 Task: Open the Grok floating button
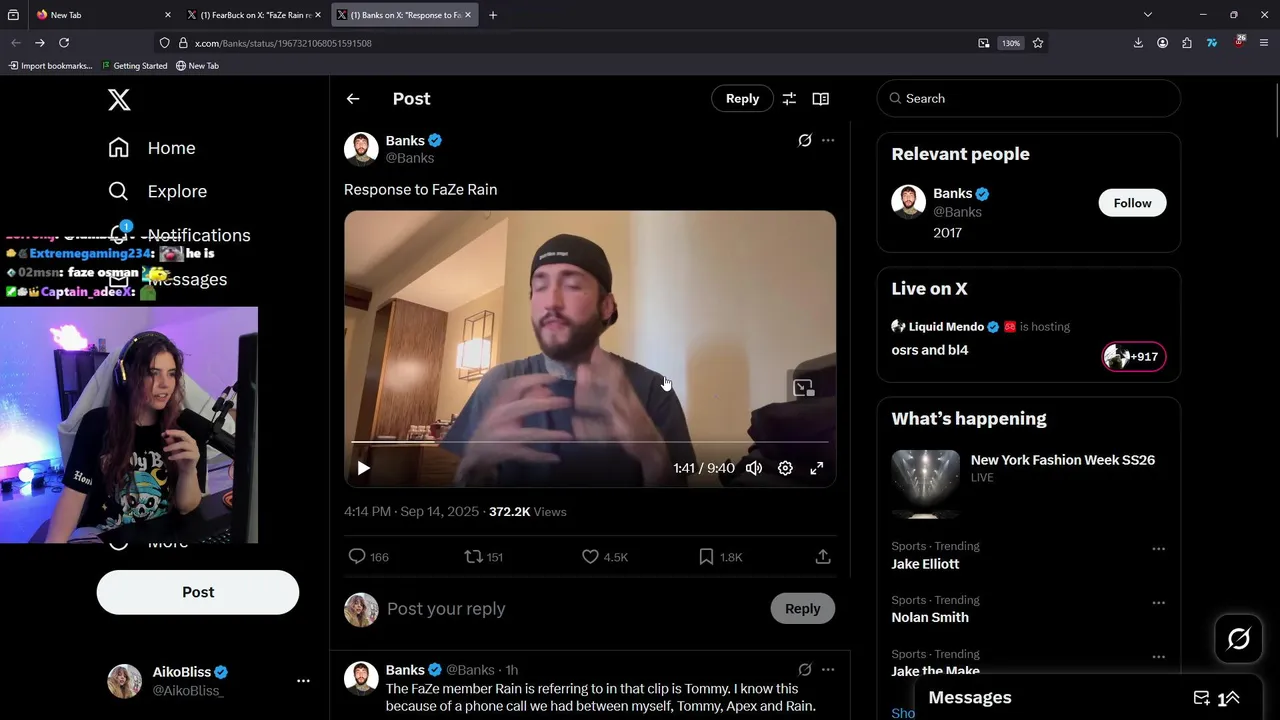(x=1238, y=638)
